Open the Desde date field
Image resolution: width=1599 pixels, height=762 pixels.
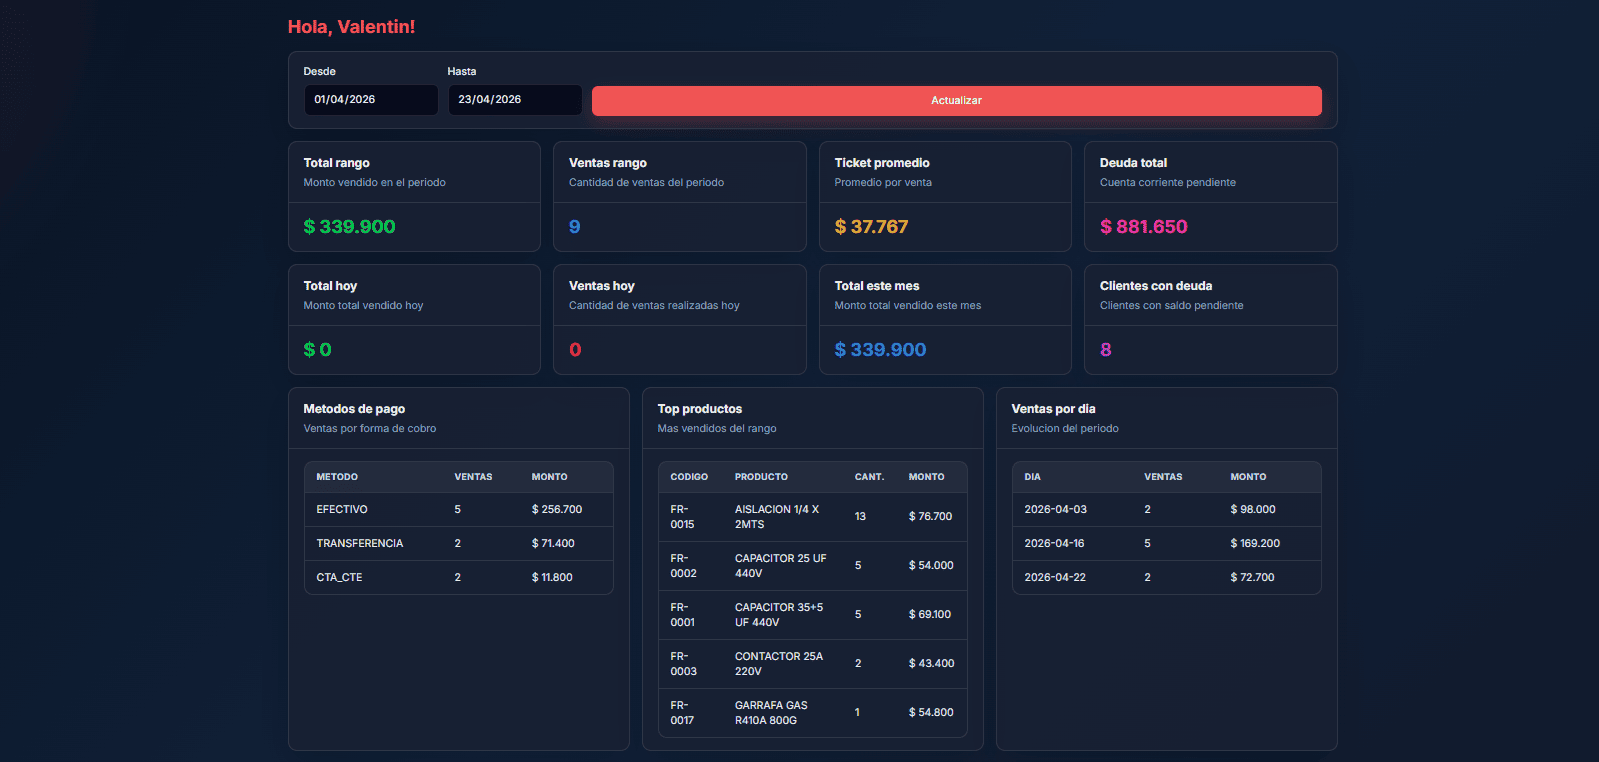(371, 100)
